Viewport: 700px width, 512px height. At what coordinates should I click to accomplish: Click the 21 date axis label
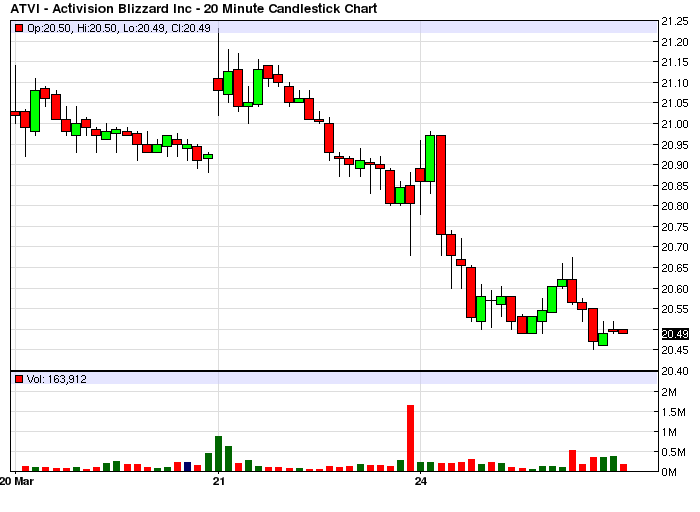[x=218, y=481]
